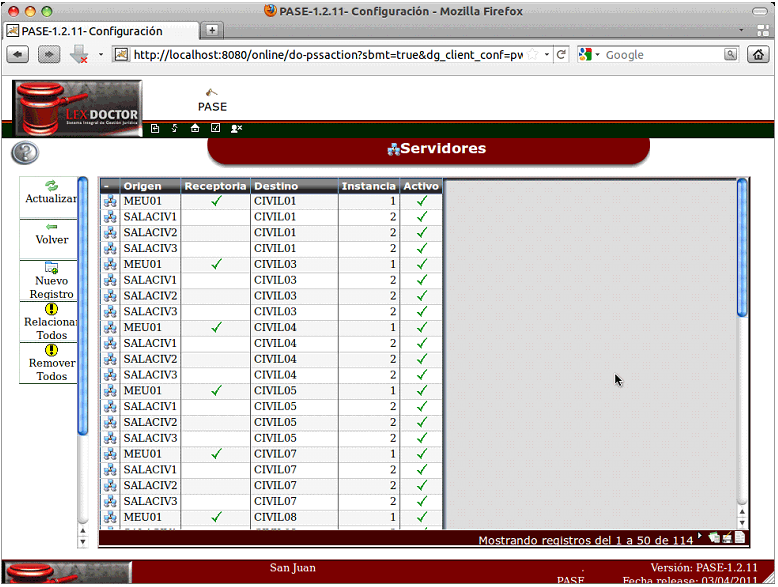The image size is (778, 587).
Task: Click the home icon in the green toolbar
Action: click(195, 128)
